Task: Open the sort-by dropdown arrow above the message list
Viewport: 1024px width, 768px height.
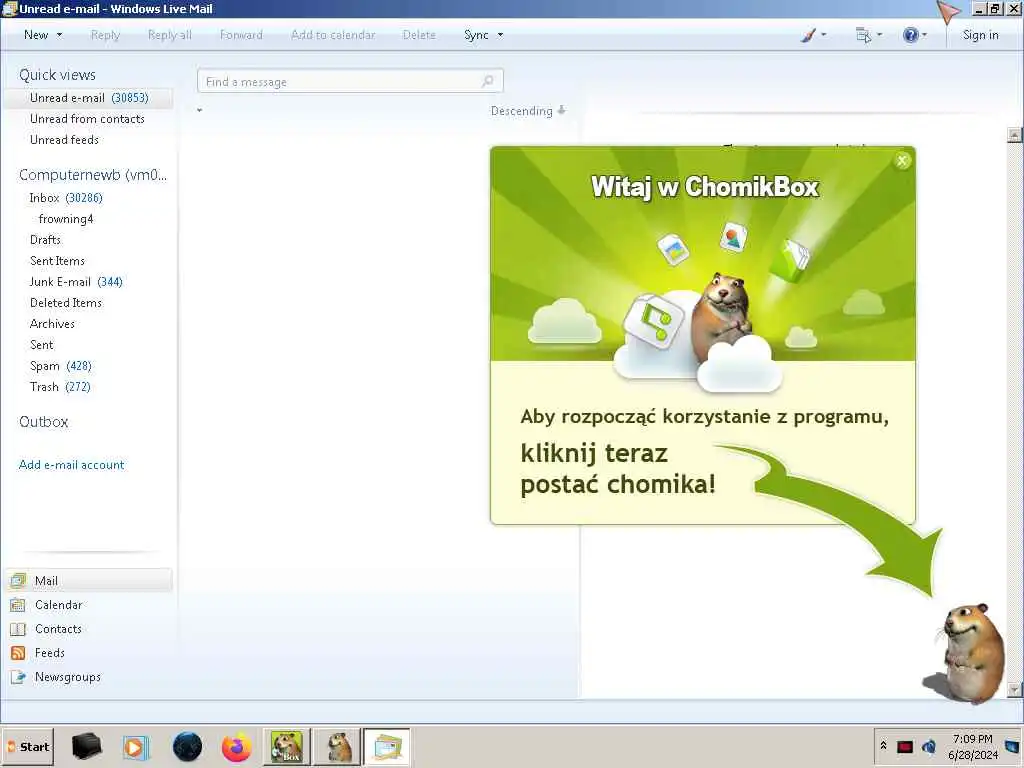Action: coord(200,110)
